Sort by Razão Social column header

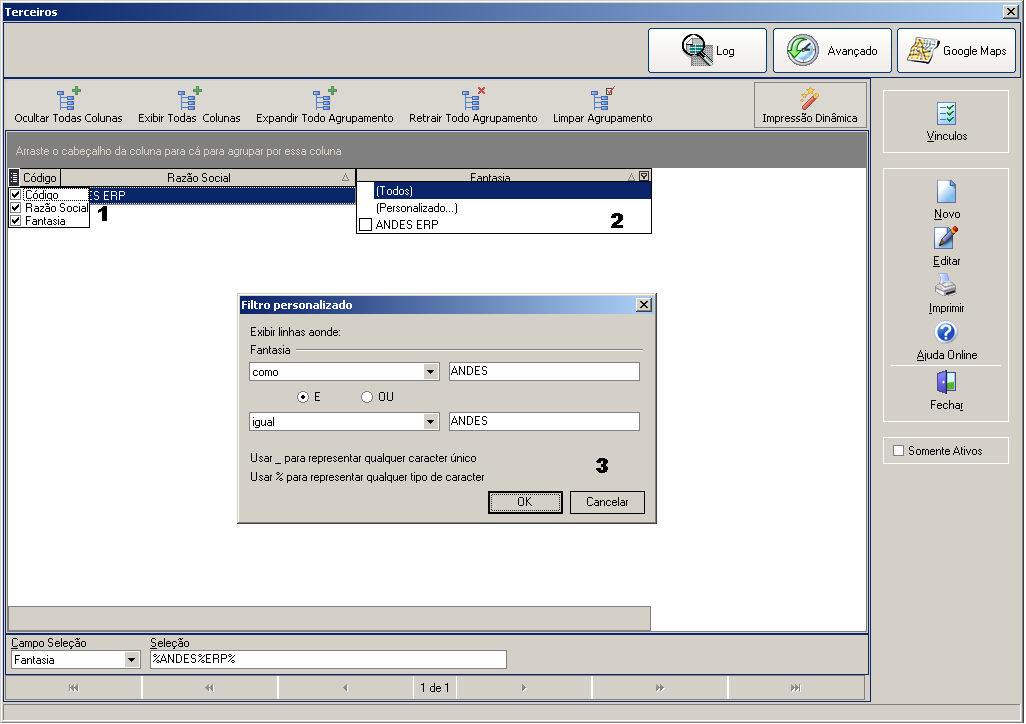pyautogui.click(x=208, y=177)
